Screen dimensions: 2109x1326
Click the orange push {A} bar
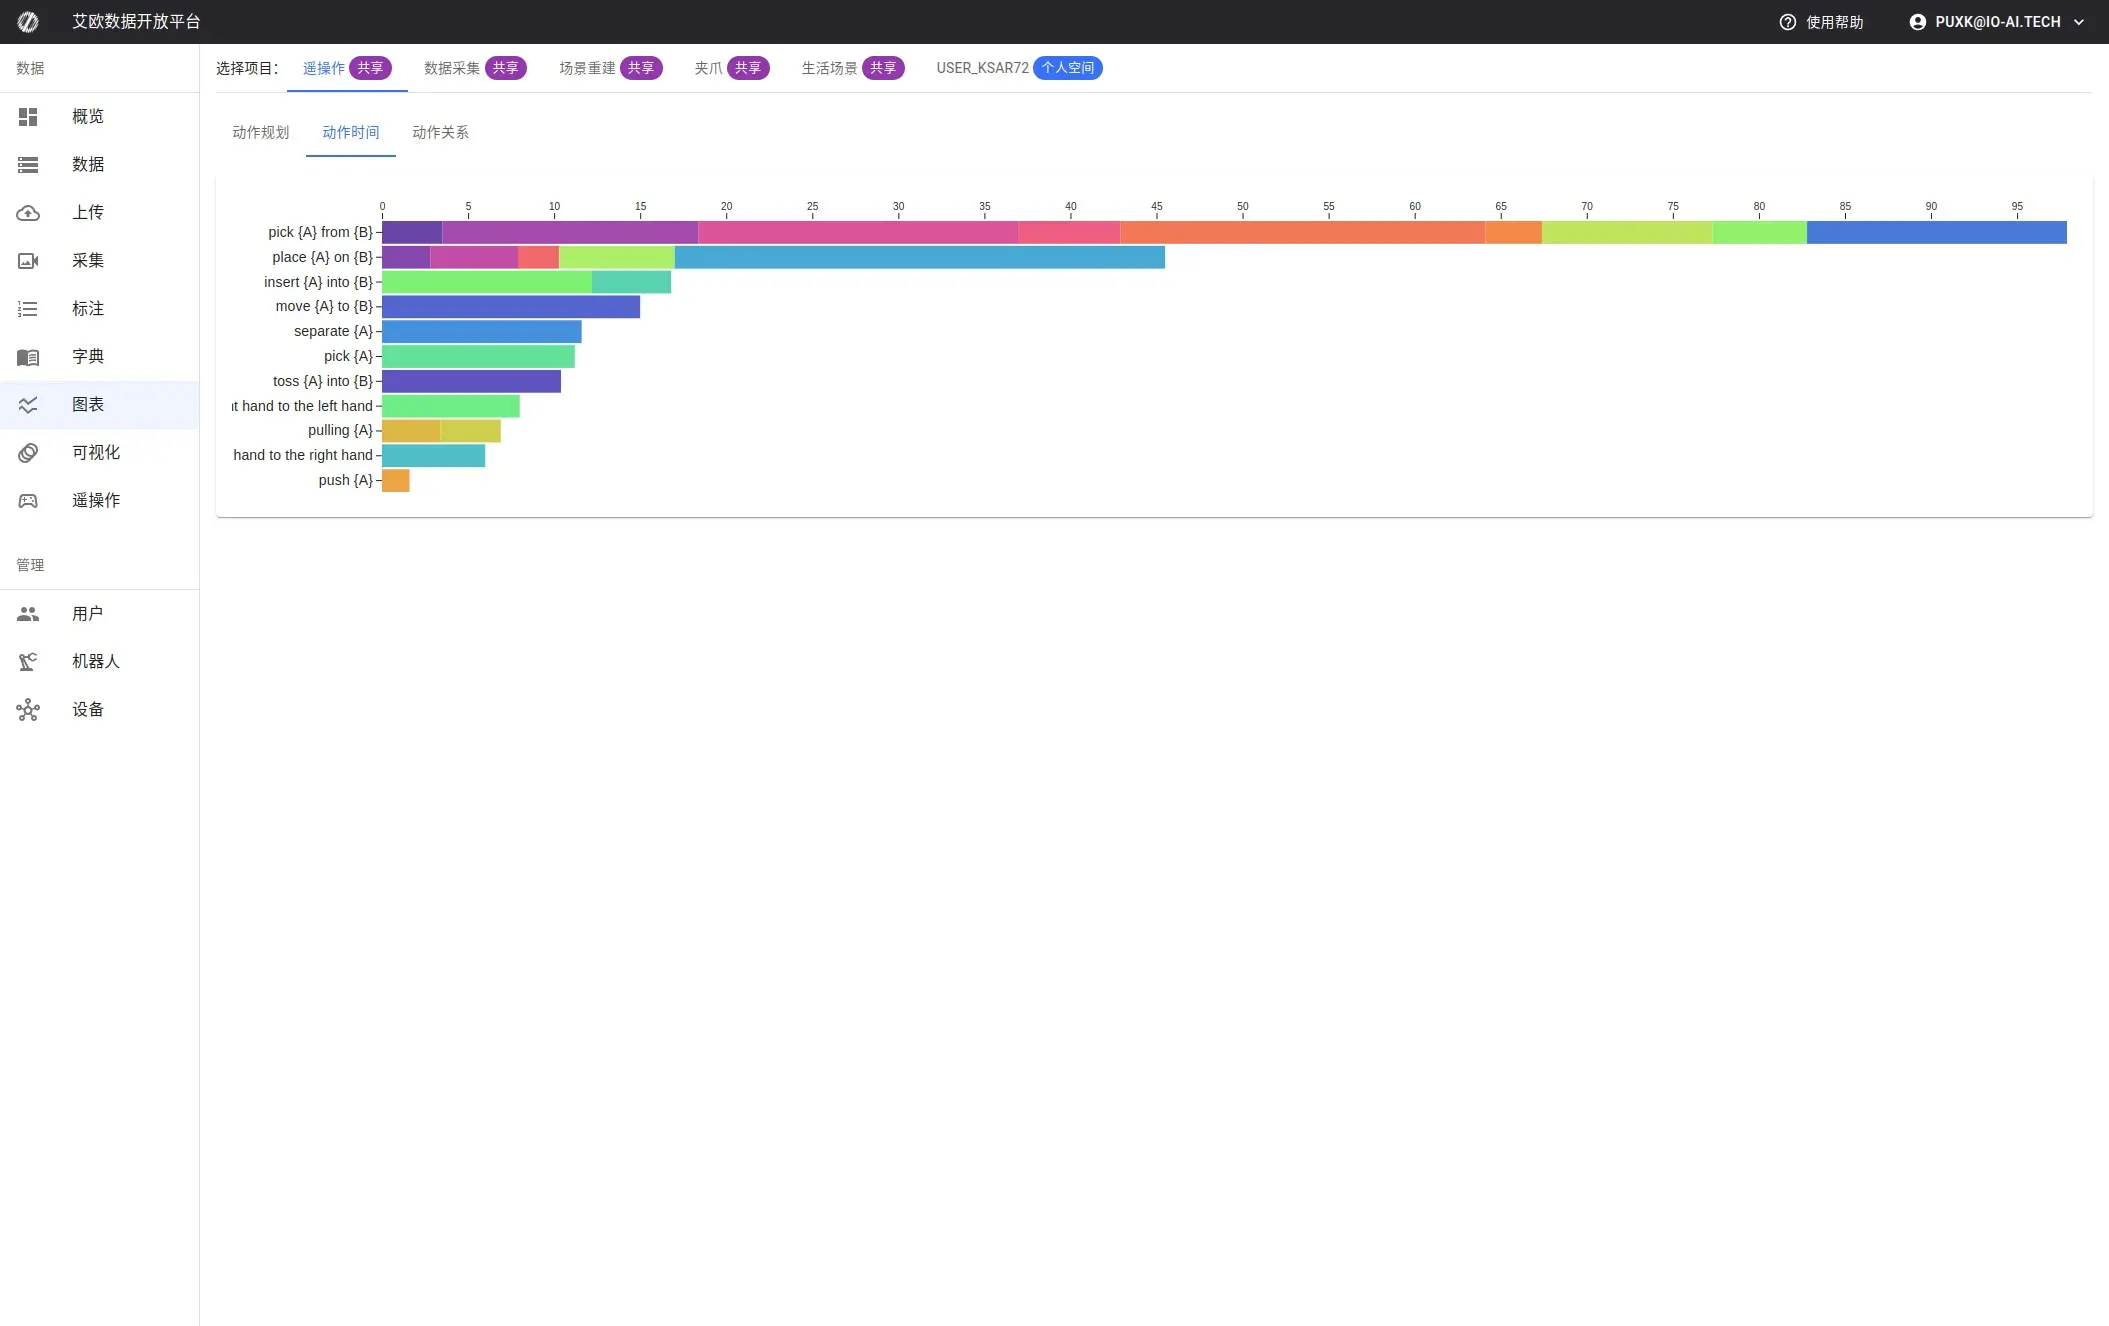[x=396, y=481]
